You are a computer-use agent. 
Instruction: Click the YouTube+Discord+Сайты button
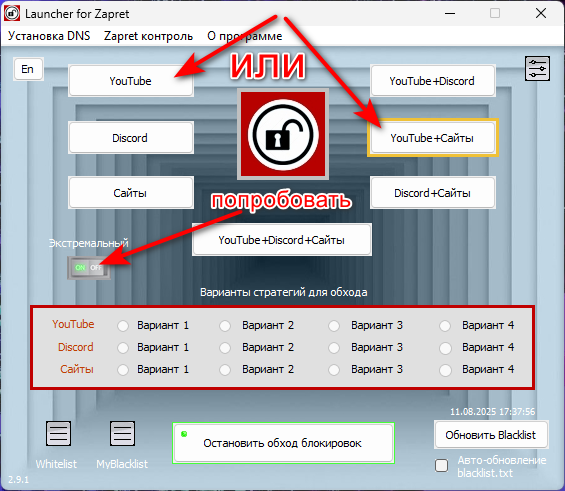(x=282, y=240)
